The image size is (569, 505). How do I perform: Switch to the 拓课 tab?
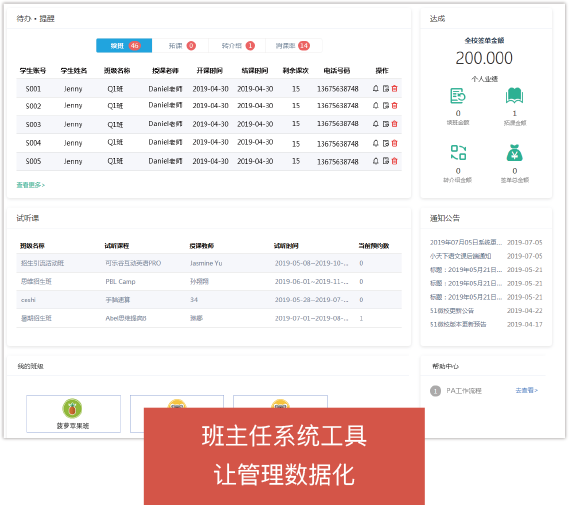pos(181,46)
